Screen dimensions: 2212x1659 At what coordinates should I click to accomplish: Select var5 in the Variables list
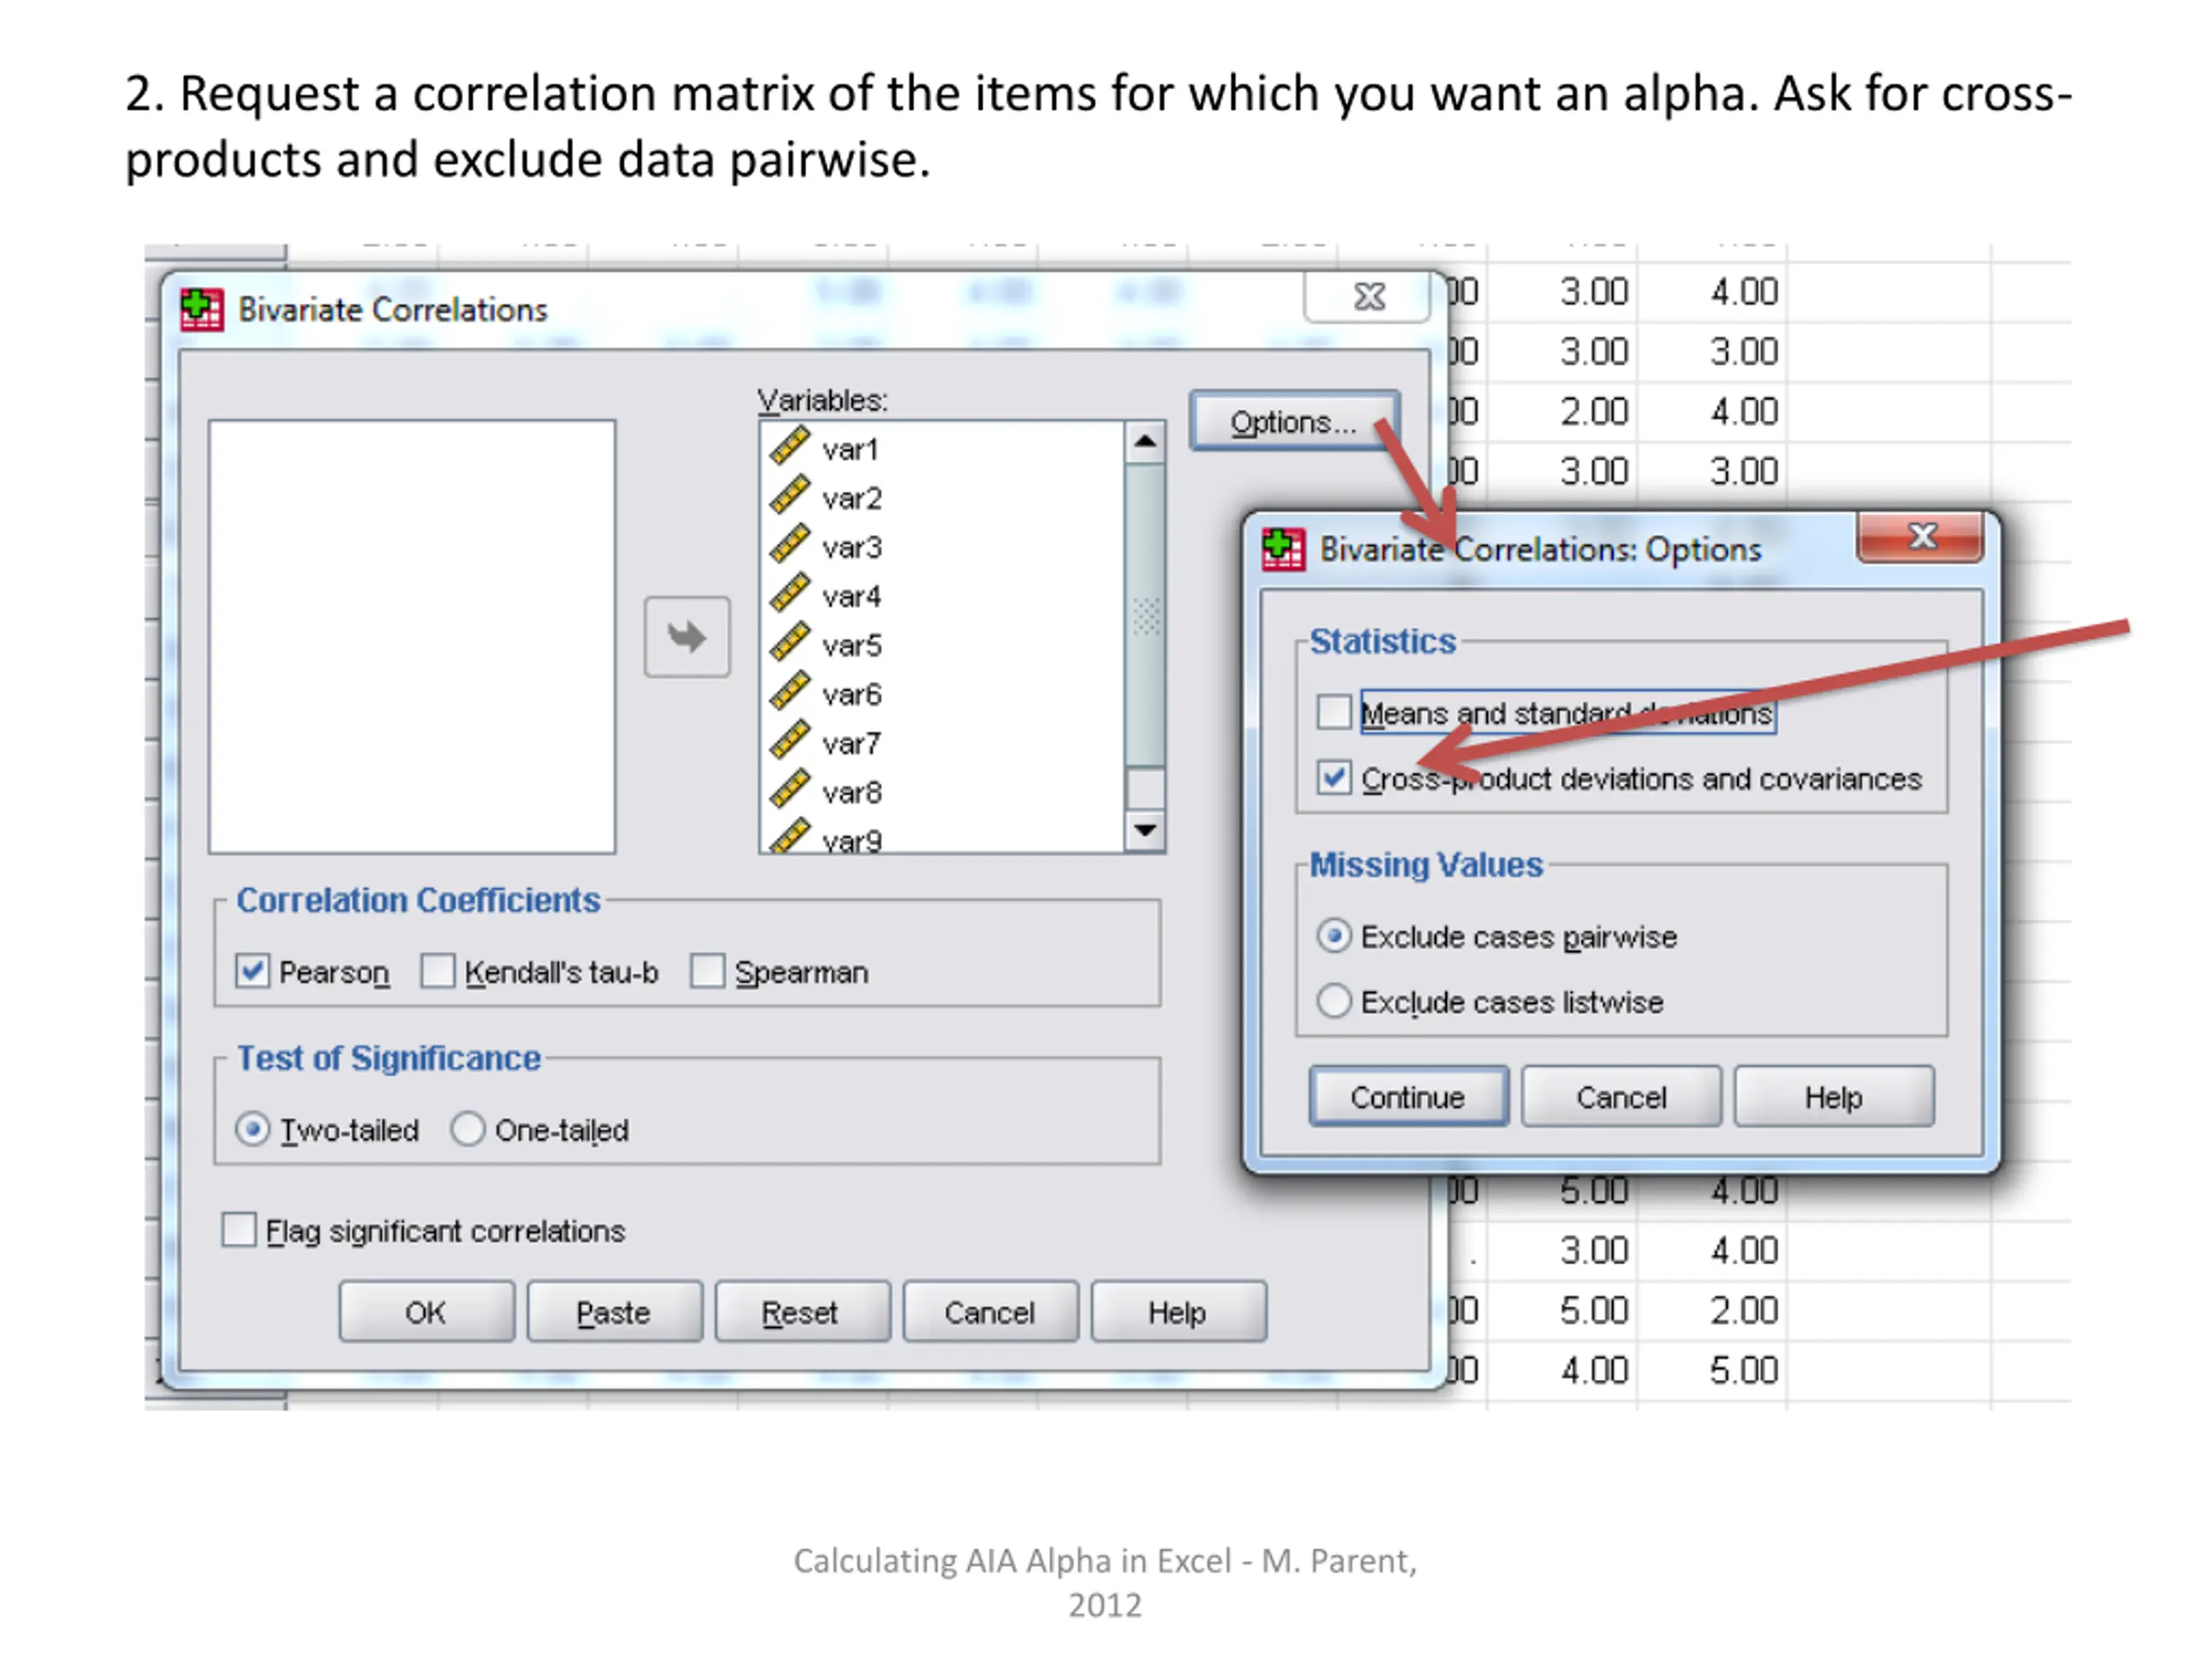(851, 645)
